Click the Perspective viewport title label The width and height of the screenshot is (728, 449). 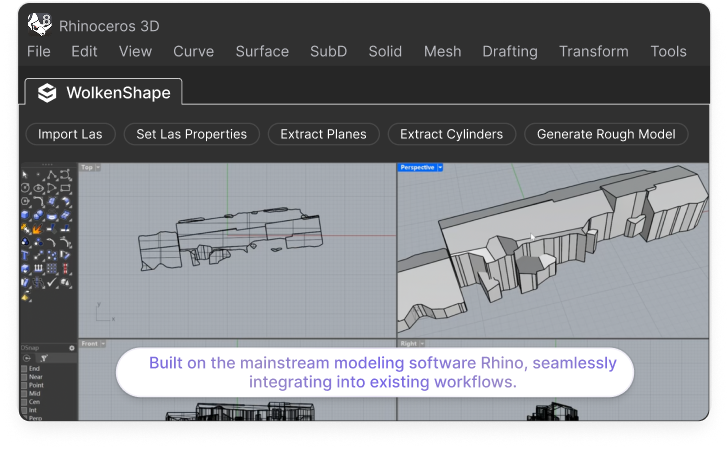(417, 168)
